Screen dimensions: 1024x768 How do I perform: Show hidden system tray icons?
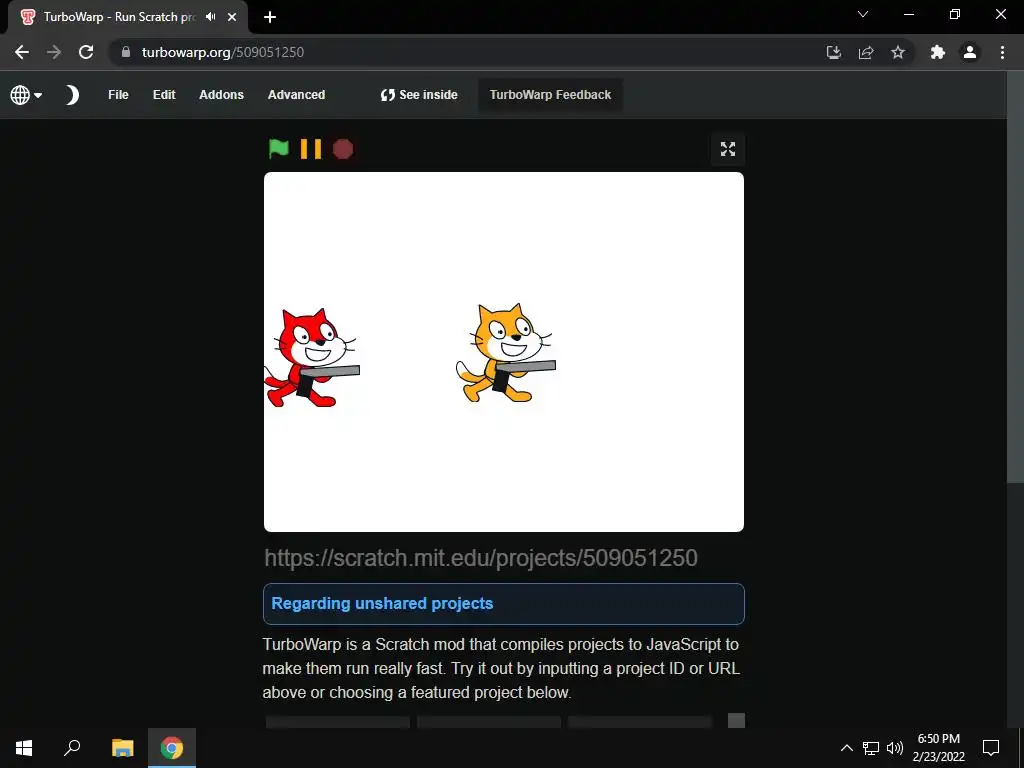846,748
